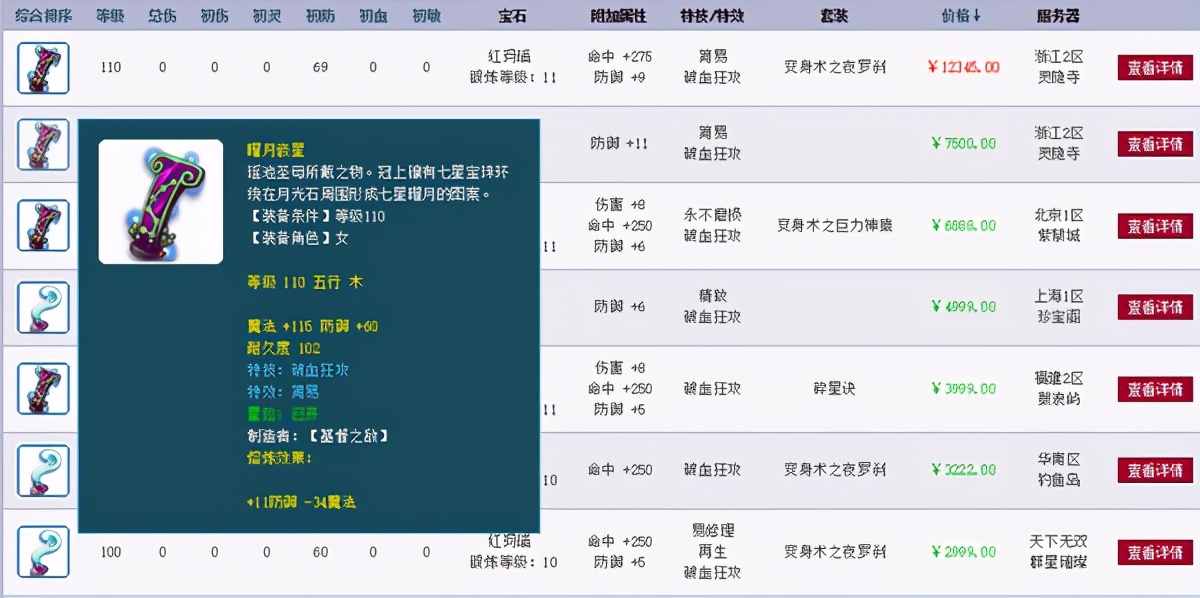Click 查看详情 in the 北京1区 row
1200x598 pixels.
[1153, 226]
